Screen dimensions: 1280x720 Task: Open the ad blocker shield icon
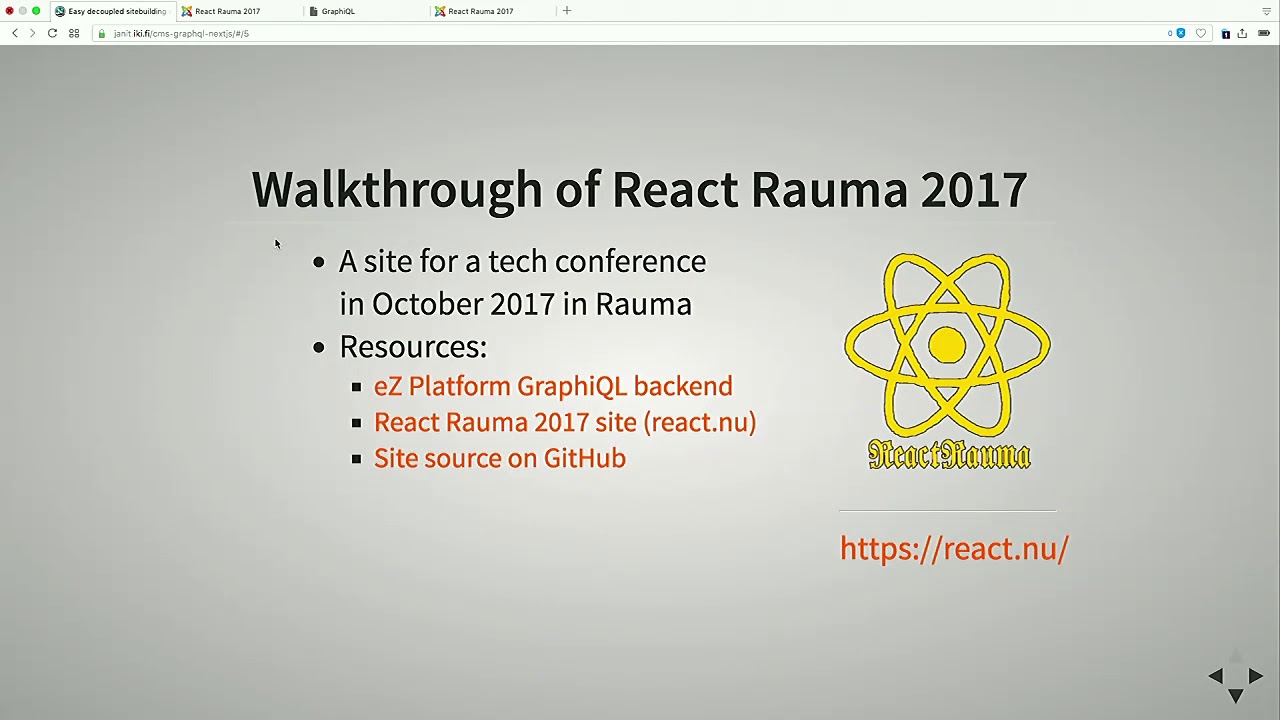pos(1180,33)
